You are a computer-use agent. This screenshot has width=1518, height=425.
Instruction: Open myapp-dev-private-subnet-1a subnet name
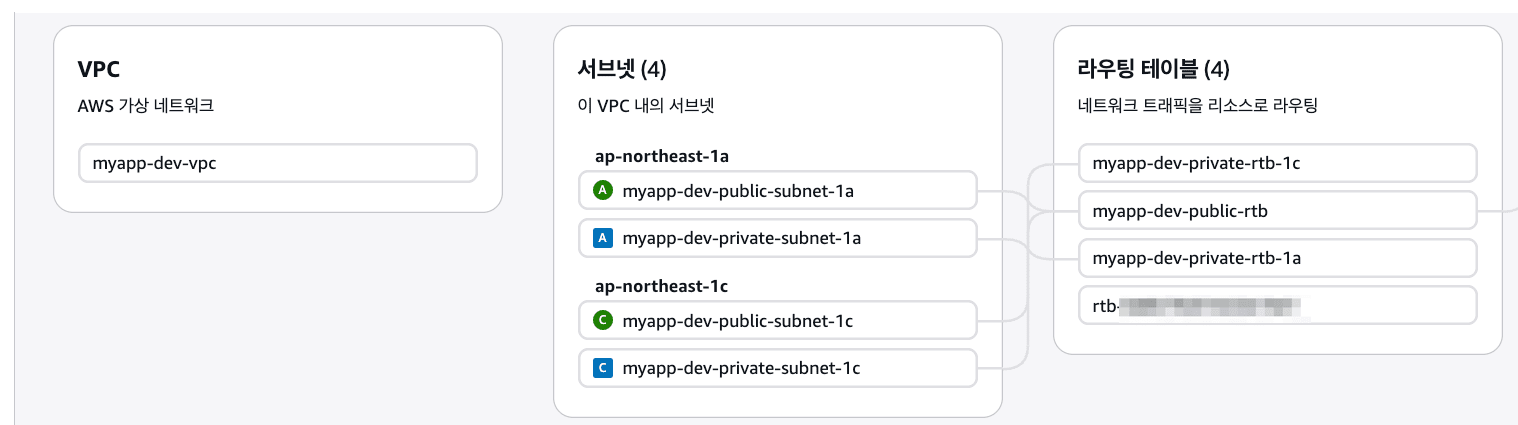[x=741, y=238]
